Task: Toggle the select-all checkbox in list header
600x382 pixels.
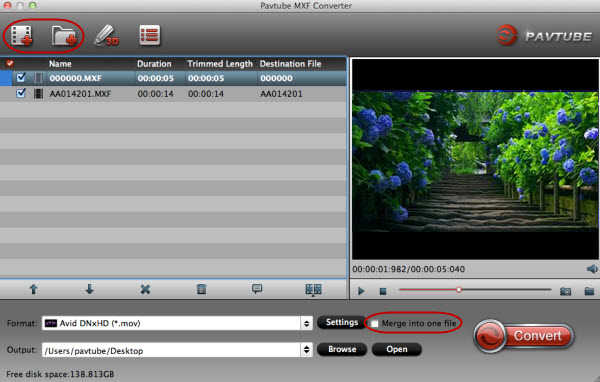Action: tap(10, 64)
